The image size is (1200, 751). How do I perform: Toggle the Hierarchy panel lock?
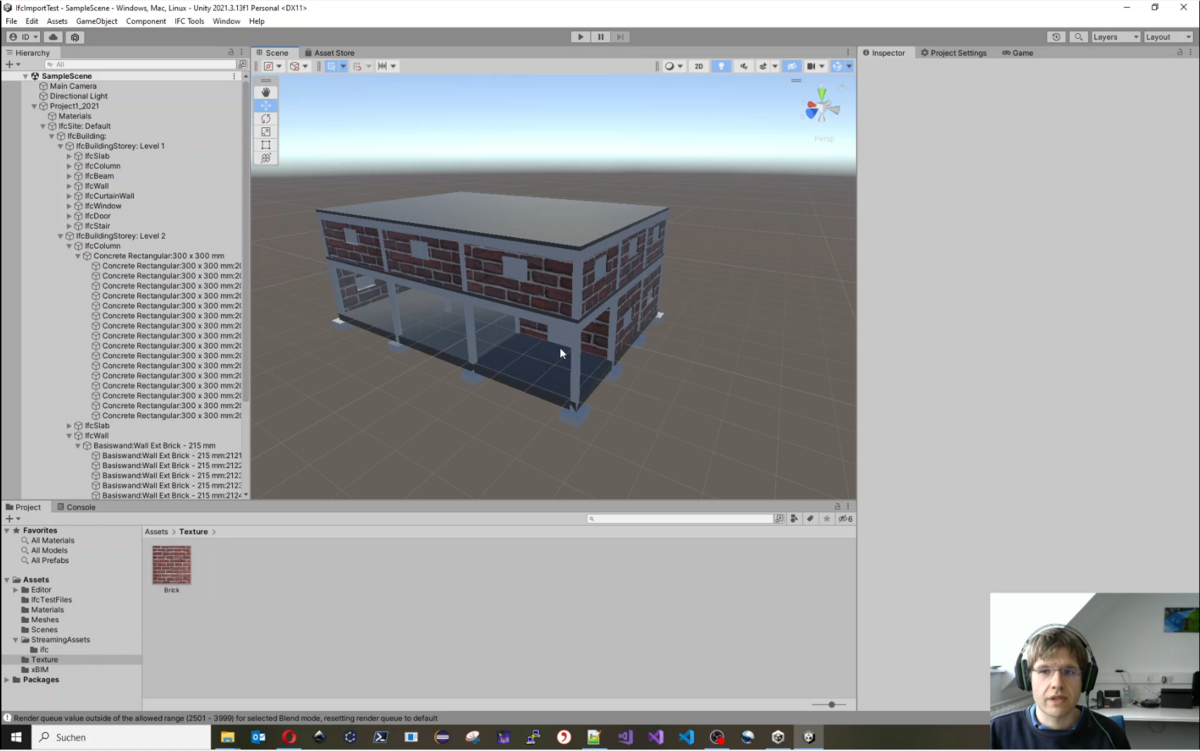tap(231, 53)
